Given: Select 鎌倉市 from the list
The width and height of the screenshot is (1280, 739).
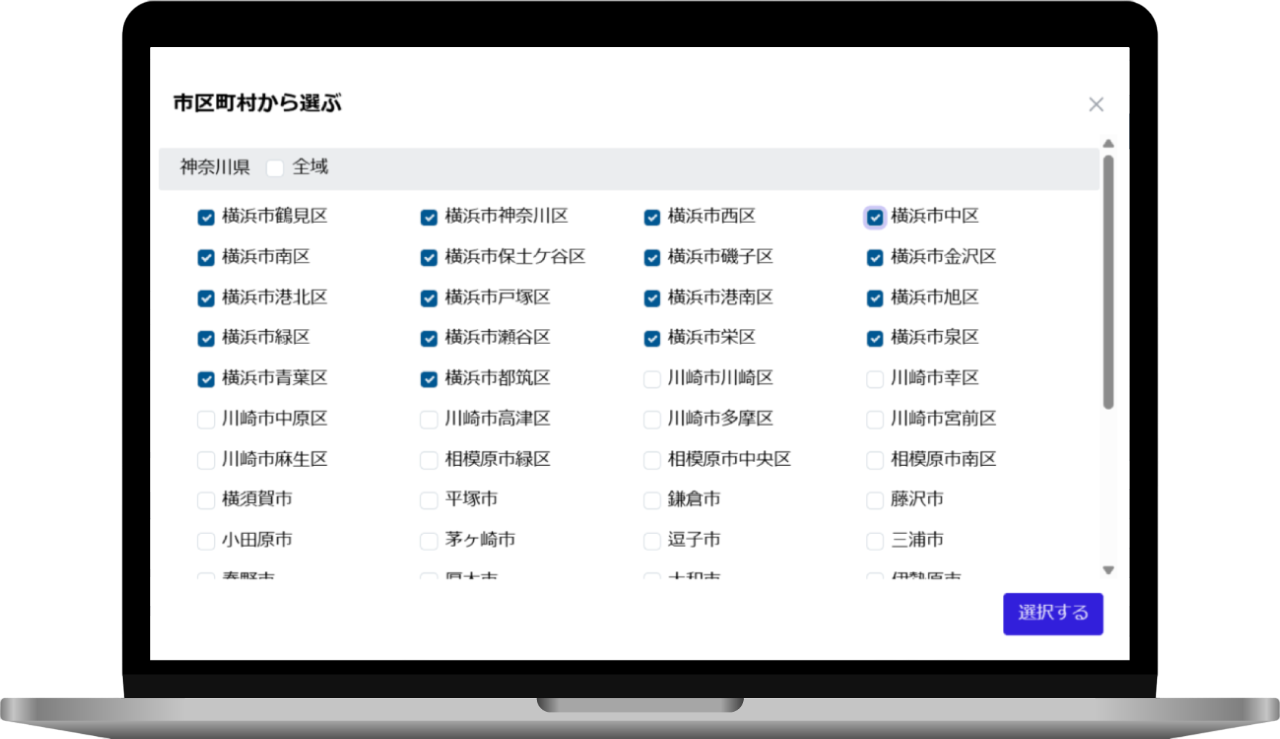Looking at the screenshot, I should (x=652, y=500).
